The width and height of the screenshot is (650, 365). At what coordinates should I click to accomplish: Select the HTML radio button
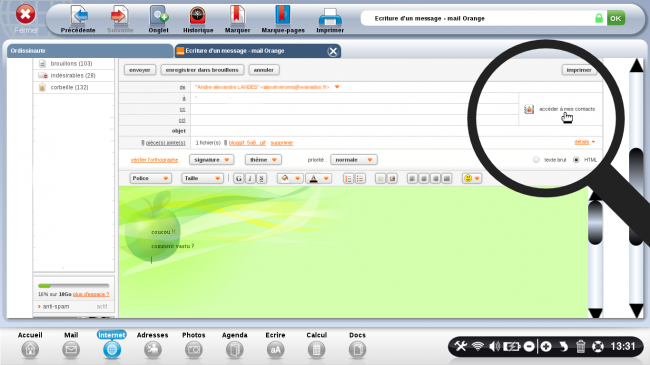pyautogui.click(x=576, y=160)
